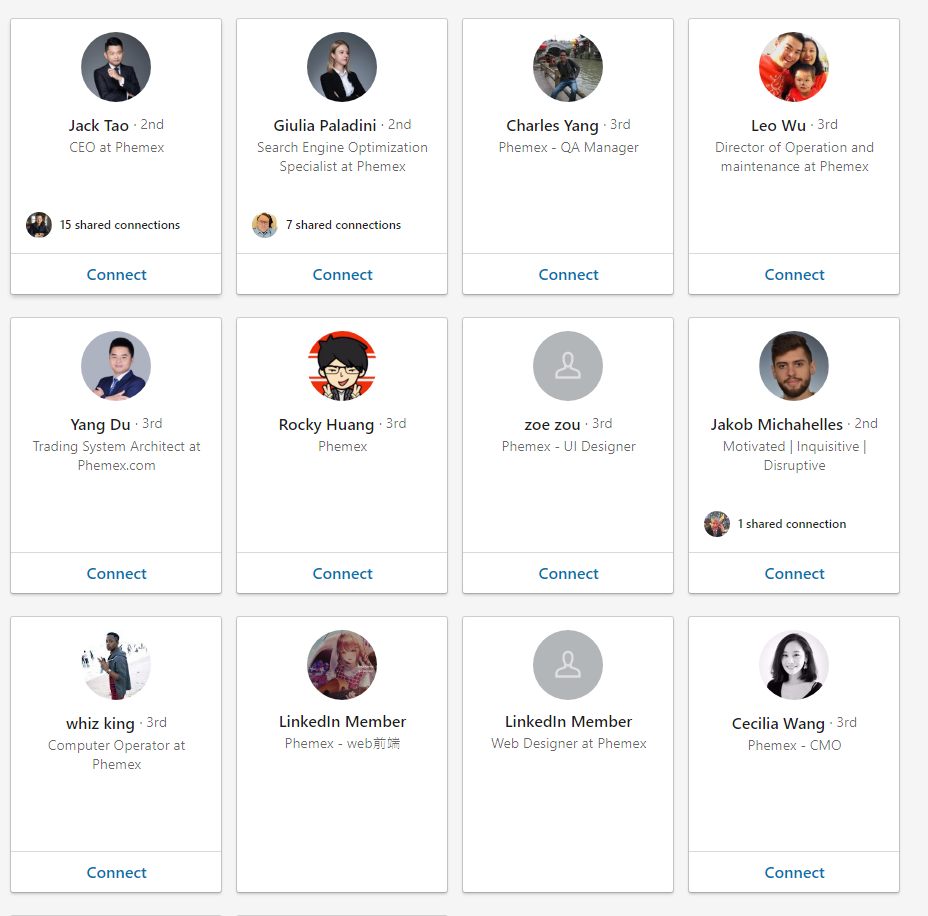Click Rocky Huang's cartoon avatar

342,366
